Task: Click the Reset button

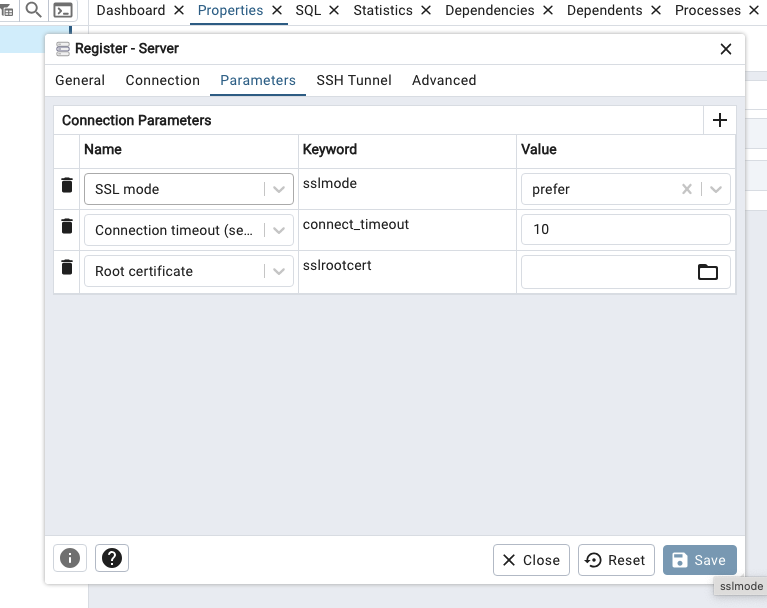Action: (617, 560)
